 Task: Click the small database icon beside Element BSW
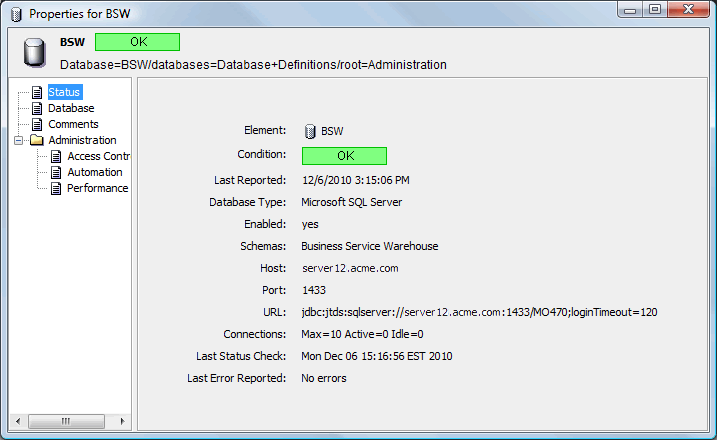coord(310,131)
